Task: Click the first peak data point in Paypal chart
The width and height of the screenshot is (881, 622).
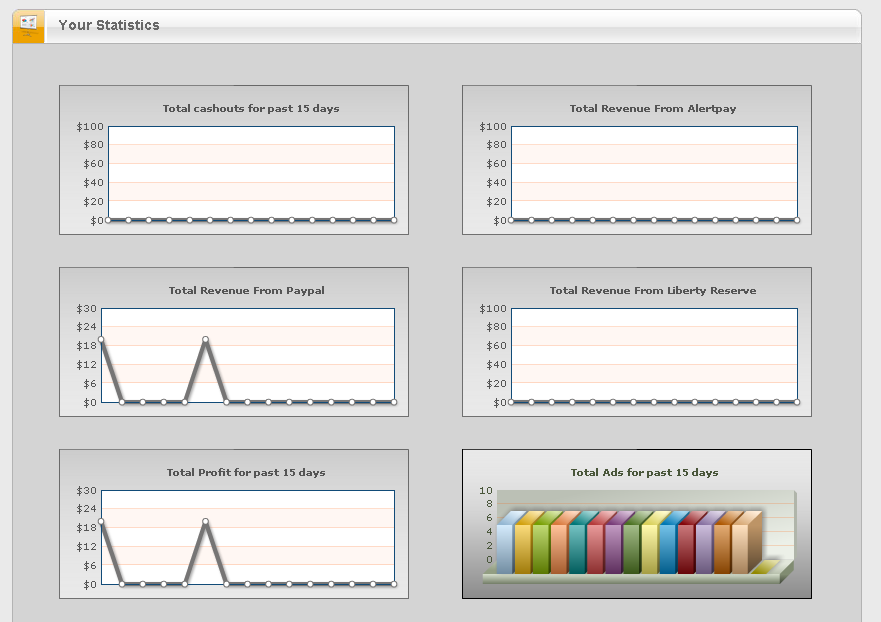Action: 101,339
